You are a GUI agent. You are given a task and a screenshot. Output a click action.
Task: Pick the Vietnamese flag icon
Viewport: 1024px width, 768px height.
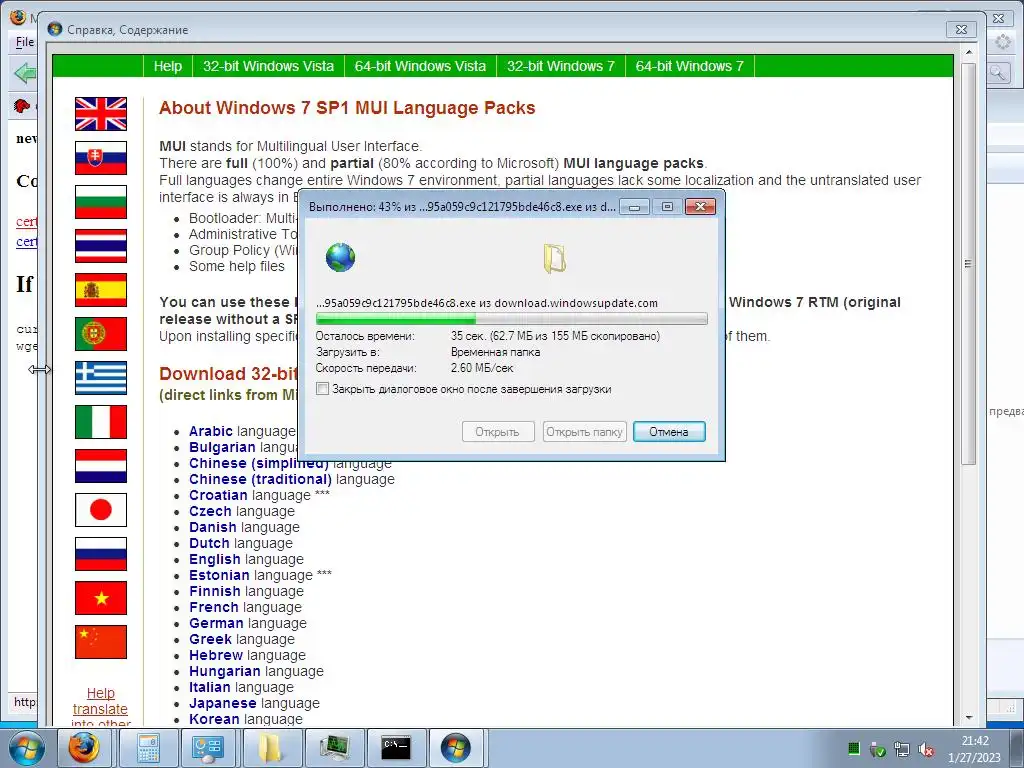coord(101,598)
